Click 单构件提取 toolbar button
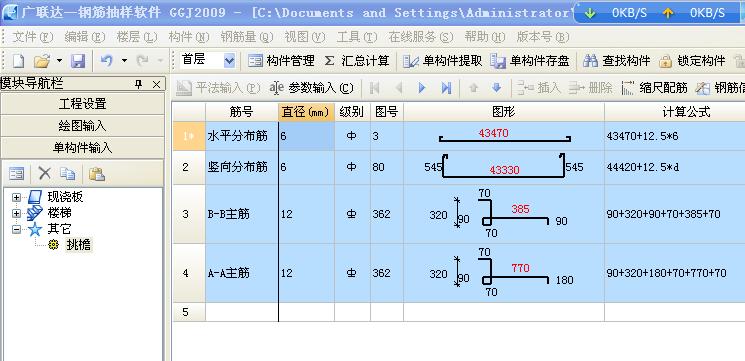This screenshot has height=361, width=745. 443,61
